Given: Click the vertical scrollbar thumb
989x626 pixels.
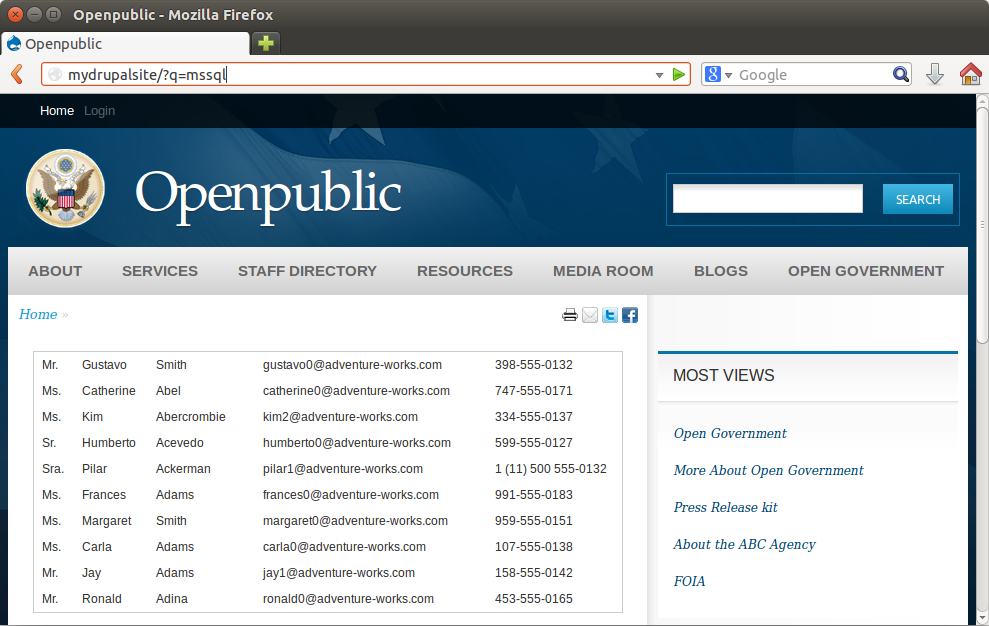Looking at the screenshot, I should click(982, 225).
